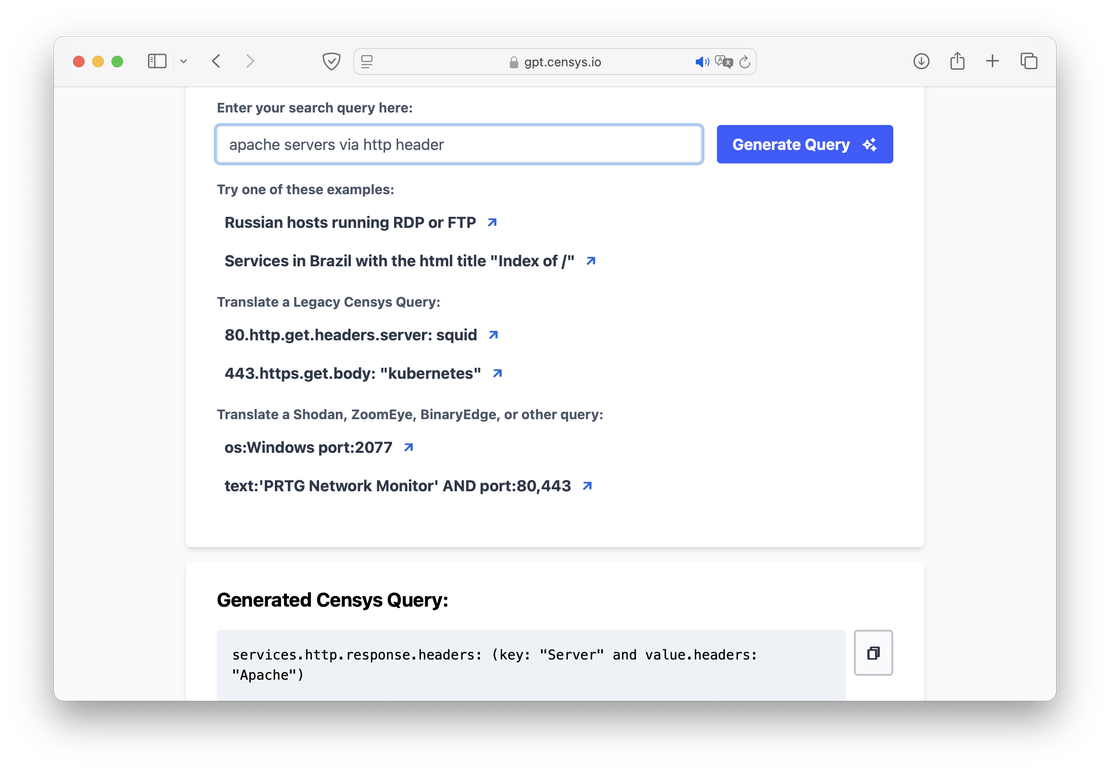Open the Share icon
This screenshot has height=772, width=1110.
pyautogui.click(x=957, y=61)
